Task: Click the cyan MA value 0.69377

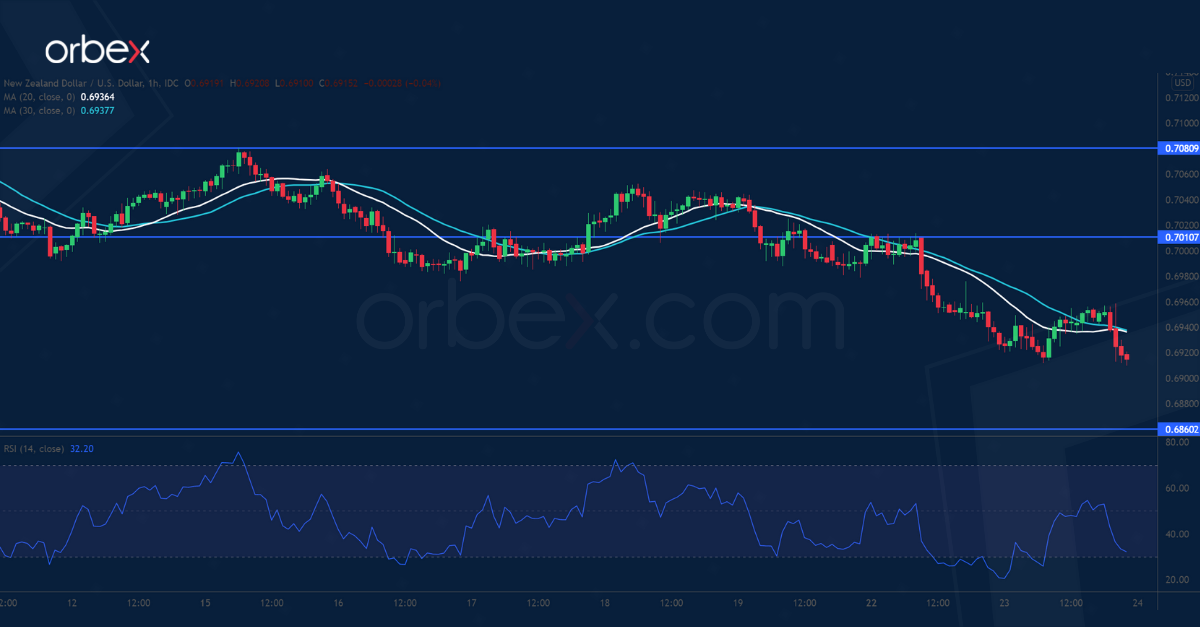Action: click(x=97, y=110)
